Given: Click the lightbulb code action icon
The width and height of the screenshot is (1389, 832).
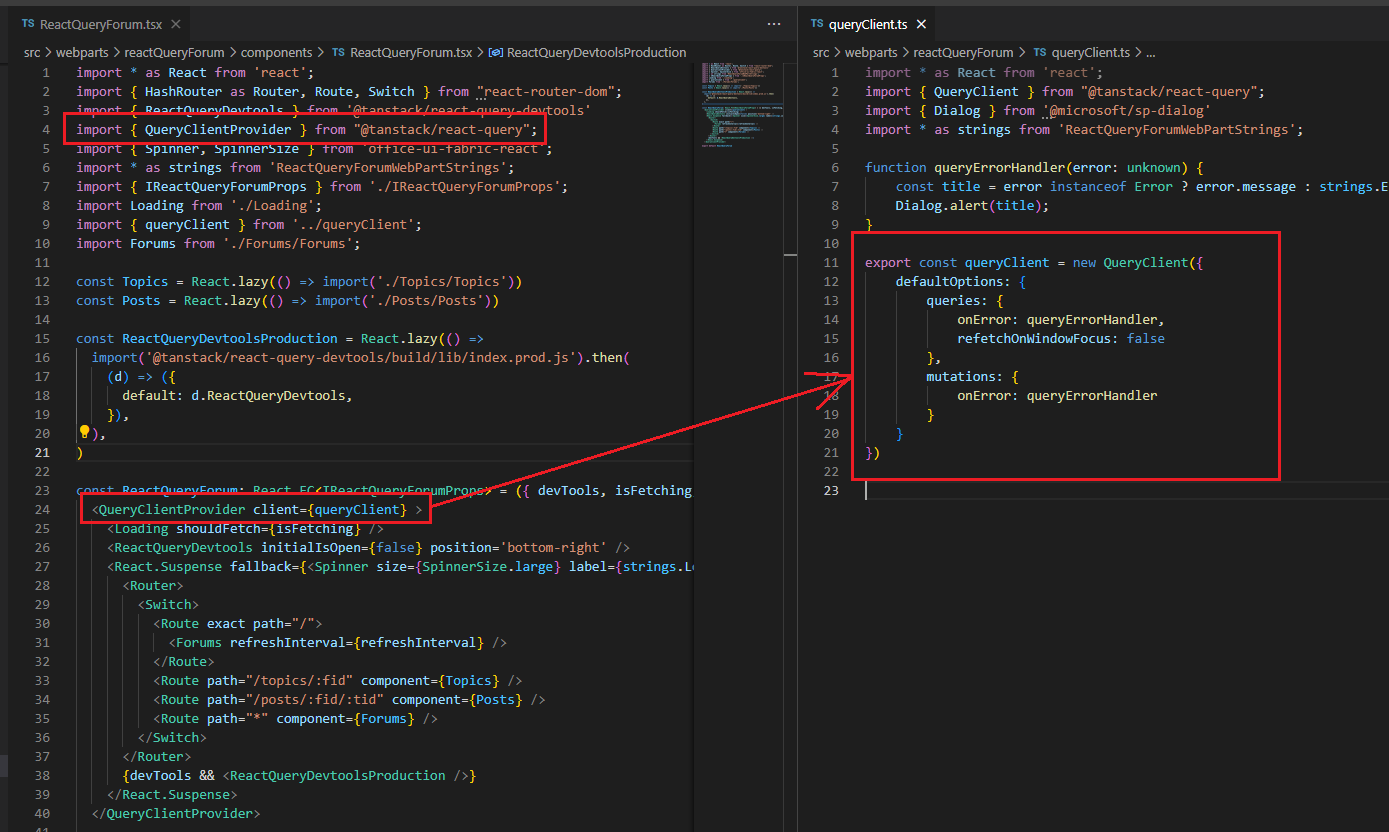Looking at the screenshot, I should point(85,433).
